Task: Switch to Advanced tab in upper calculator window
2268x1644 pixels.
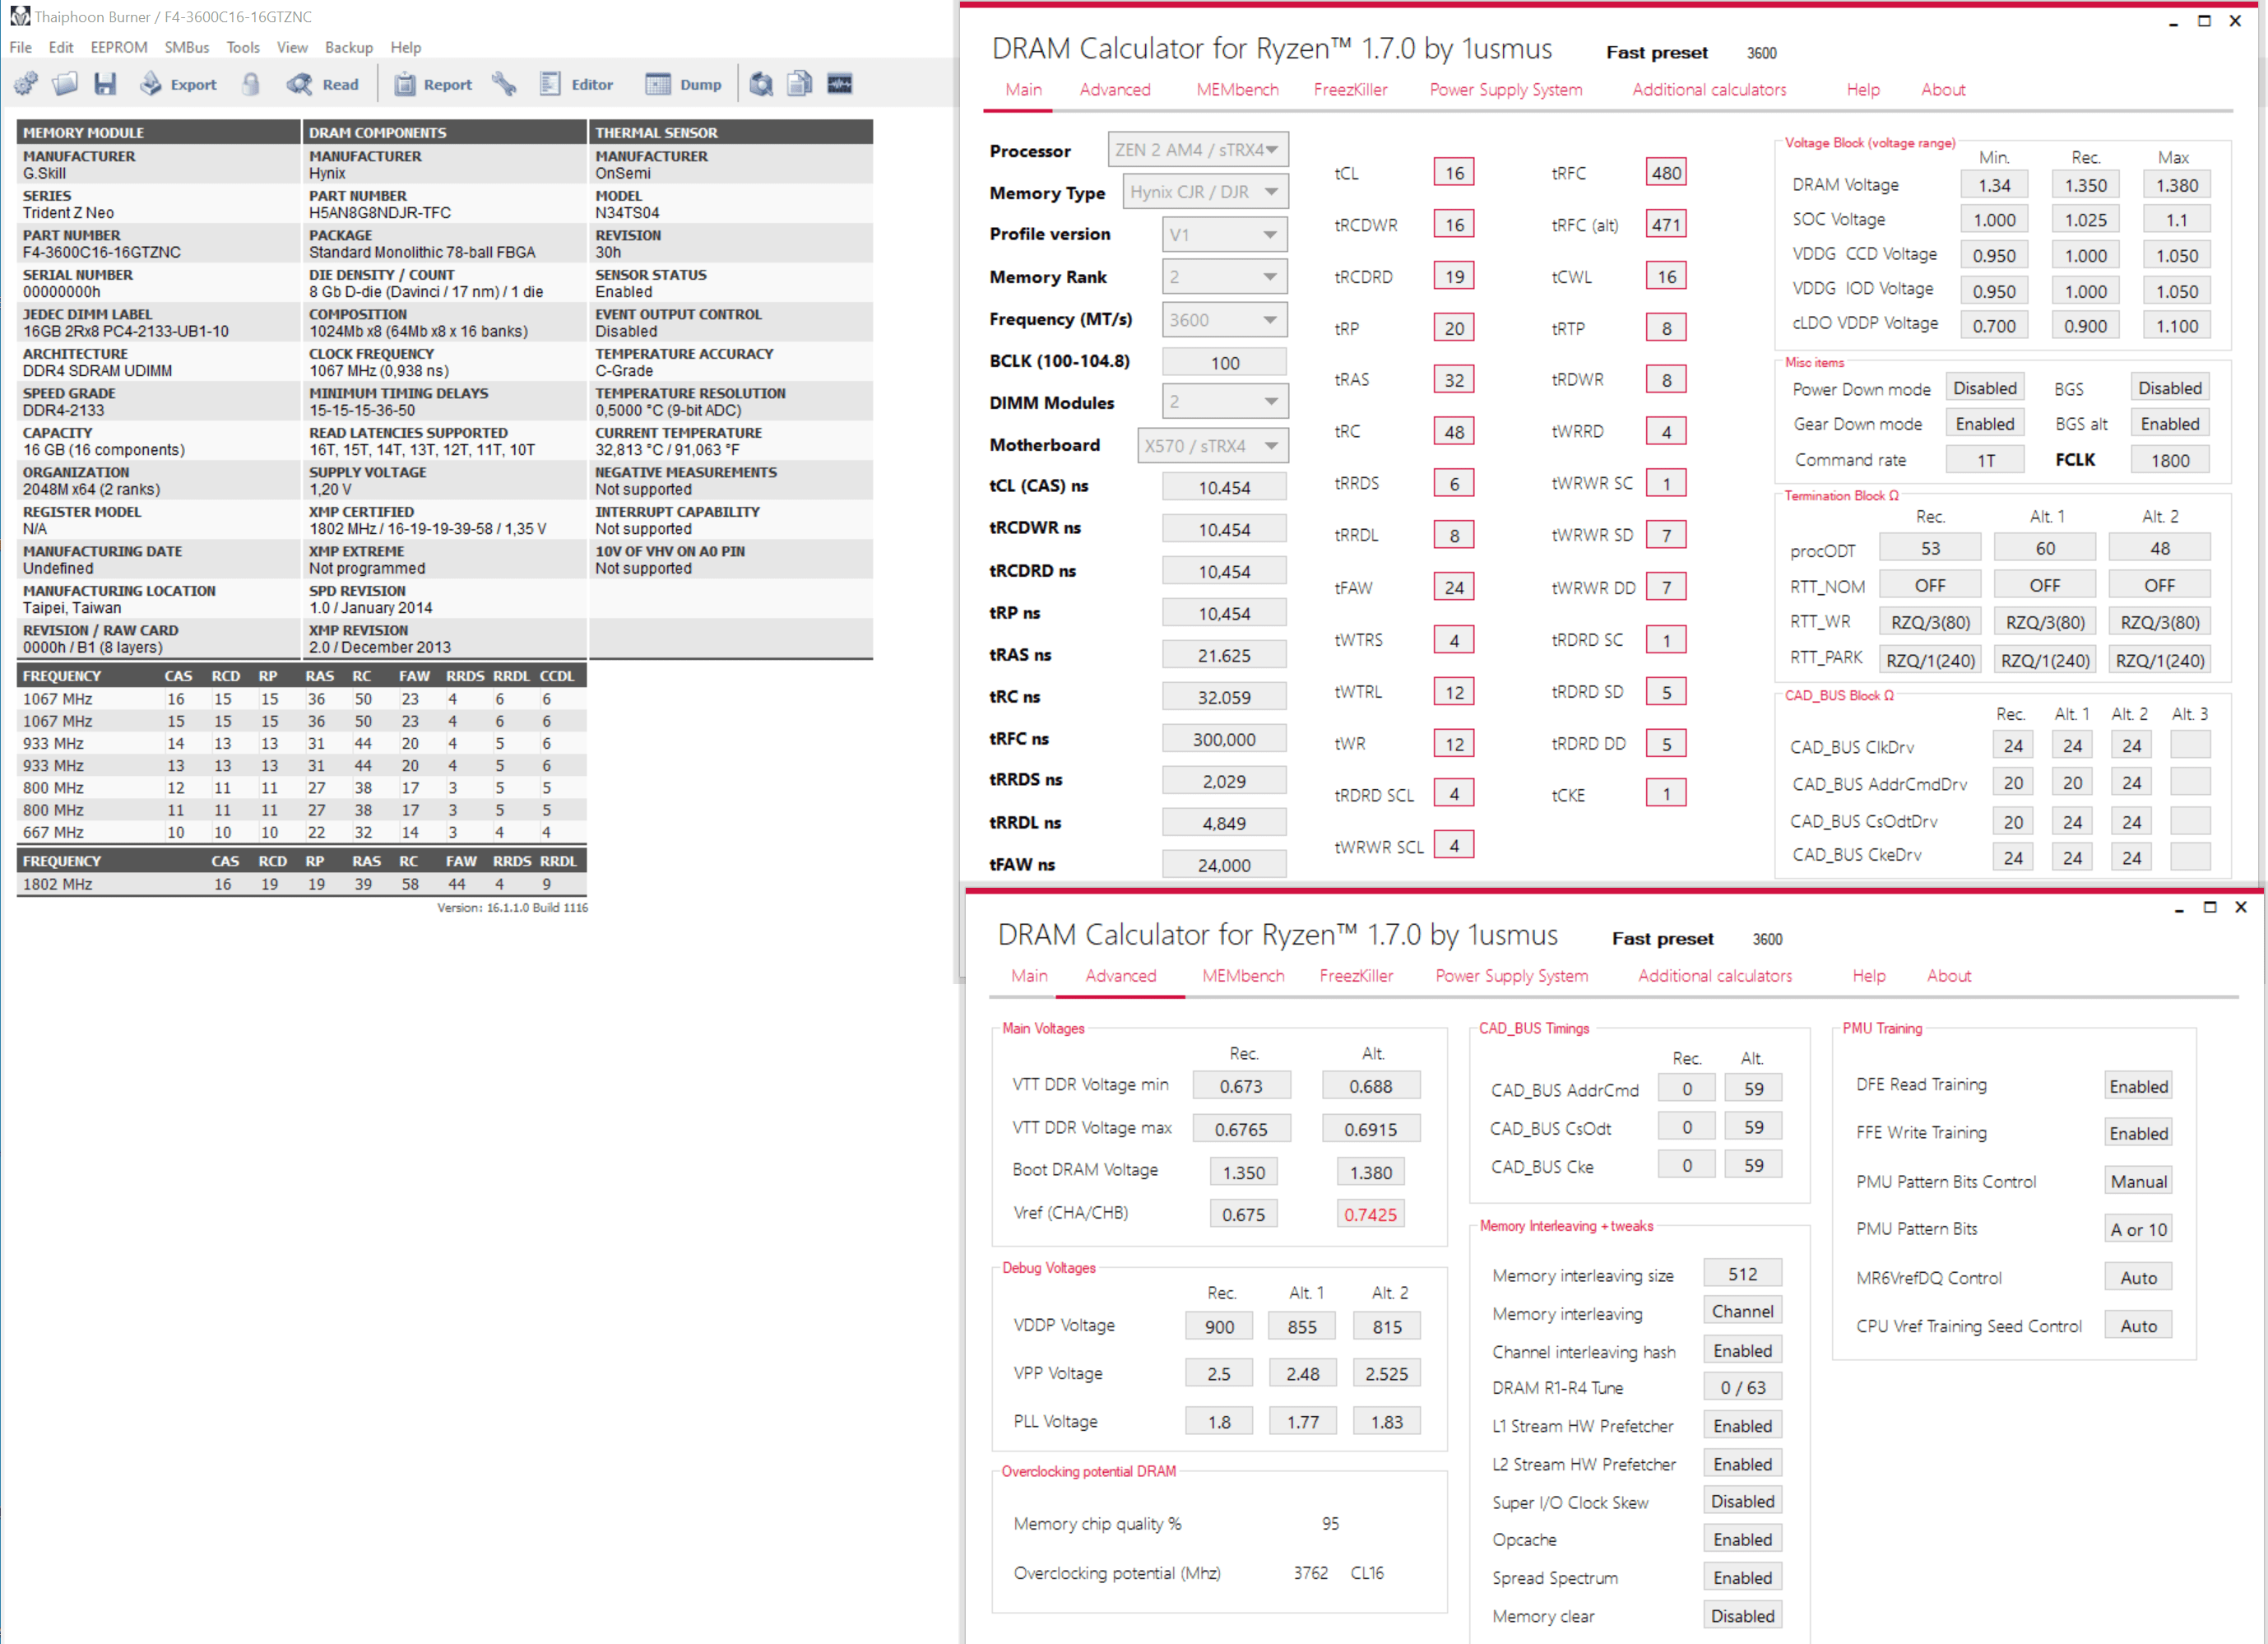Action: pos(1115,90)
